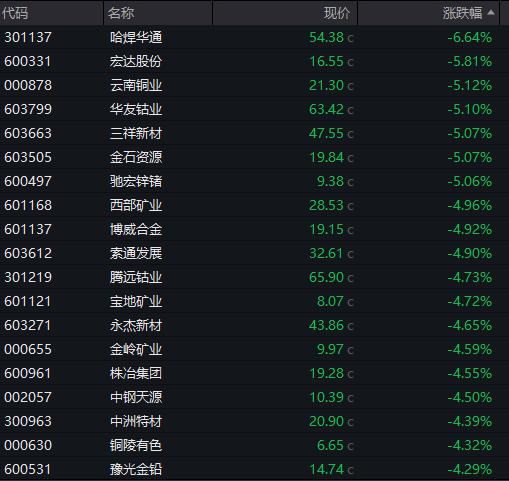
Task: Open the 驰宏锌锗 stock name
Action: [136, 181]
